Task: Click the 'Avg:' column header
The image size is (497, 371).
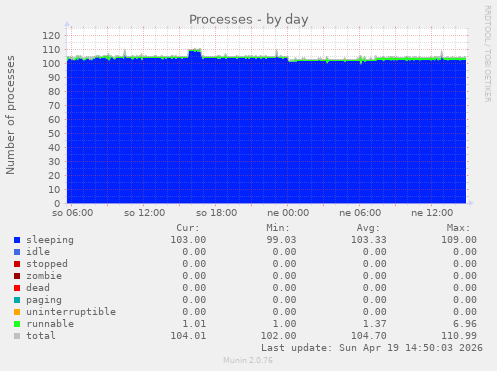Action: coord(368,228)
